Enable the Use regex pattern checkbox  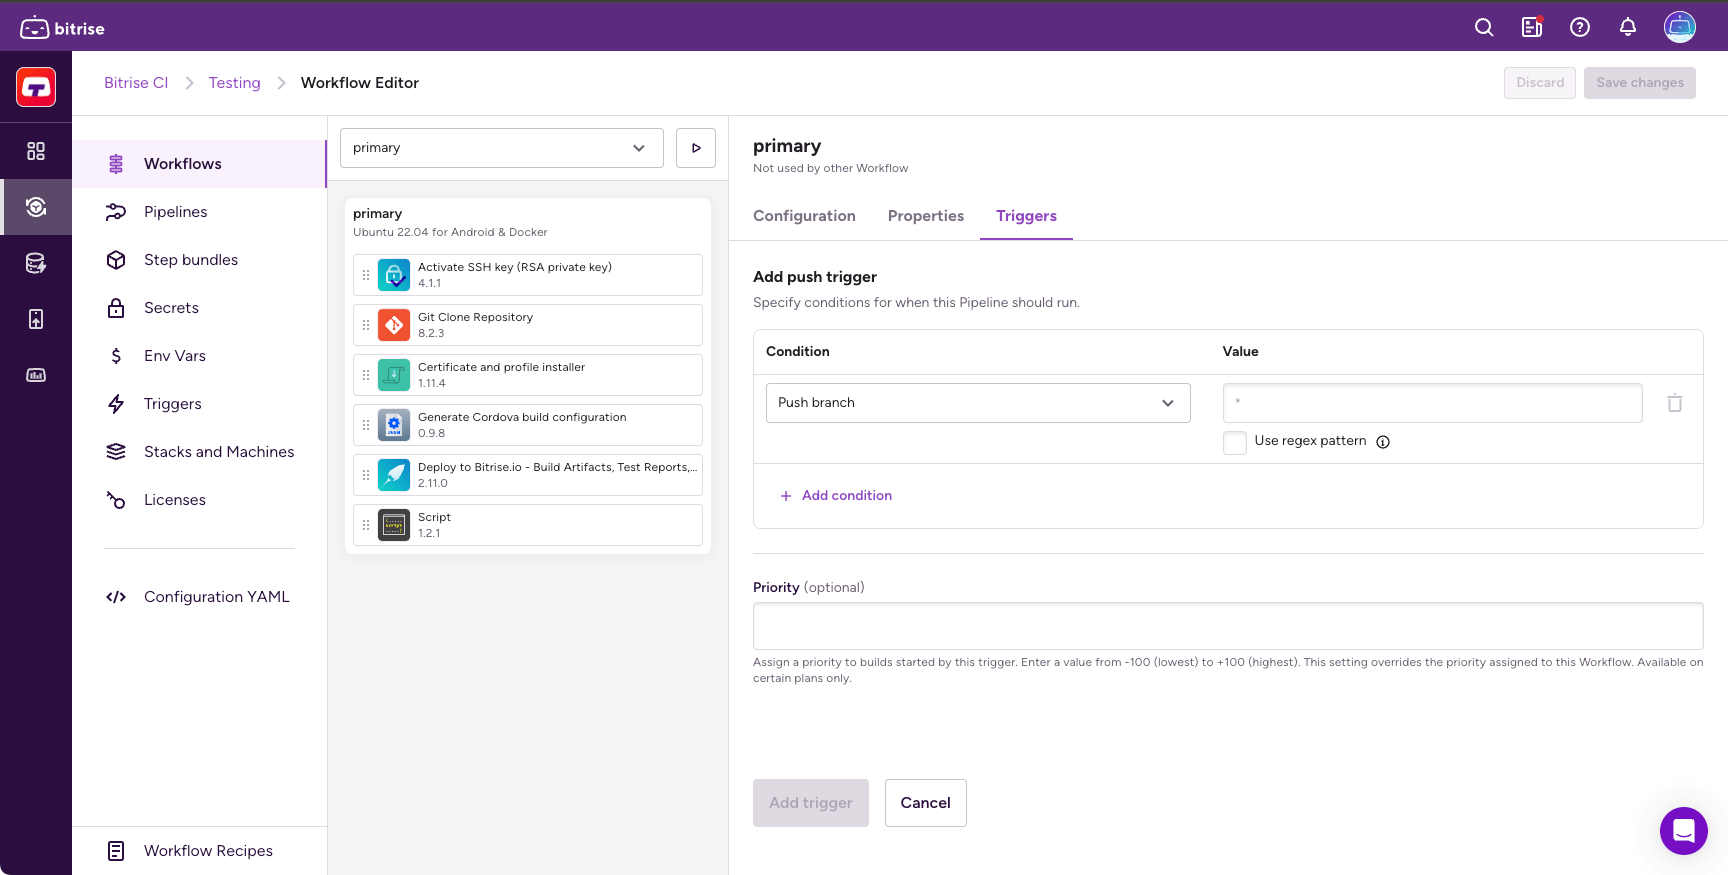pos(1235,442)
